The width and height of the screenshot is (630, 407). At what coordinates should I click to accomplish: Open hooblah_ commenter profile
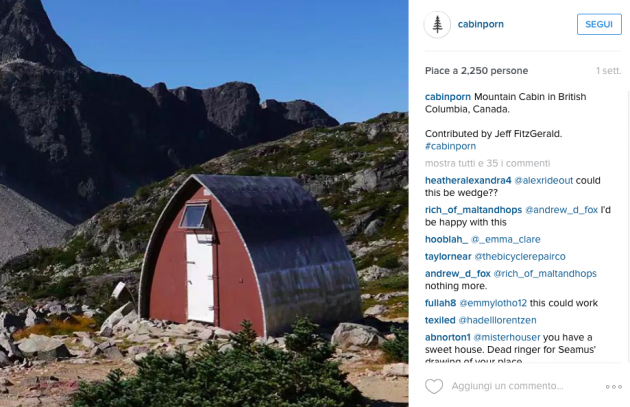point(446,239)
